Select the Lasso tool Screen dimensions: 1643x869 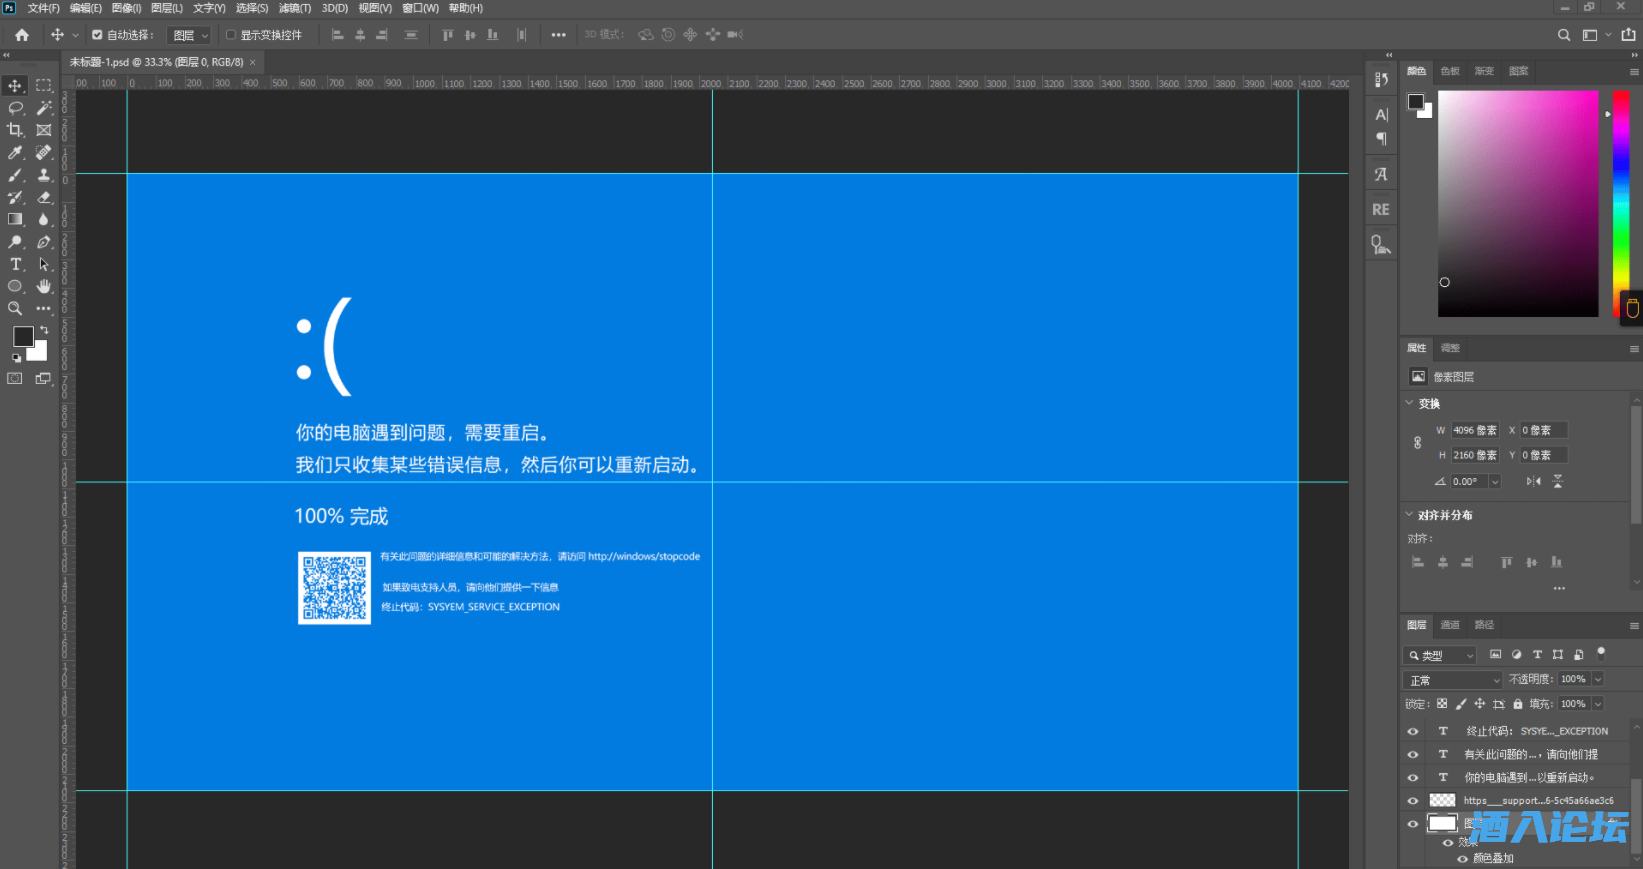15,108
